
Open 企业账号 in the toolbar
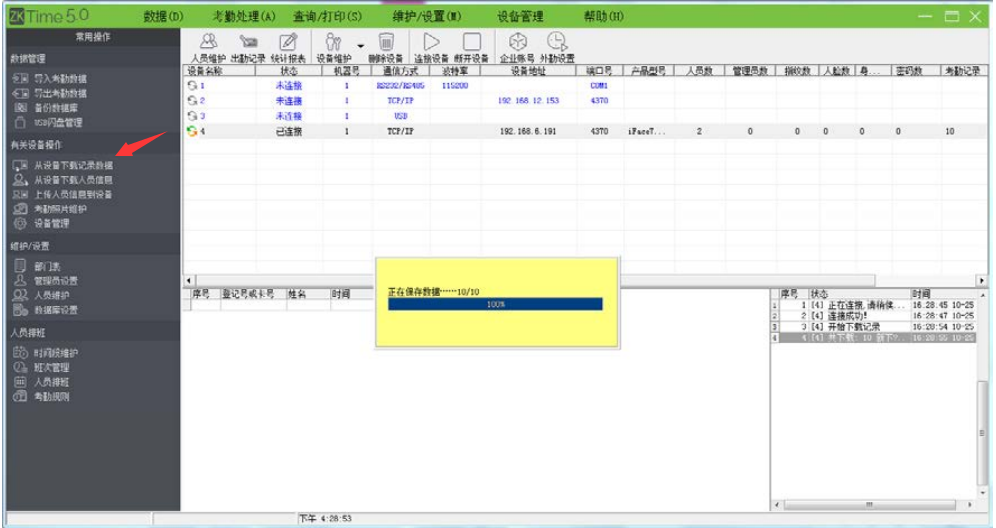(x=517, y=43)
